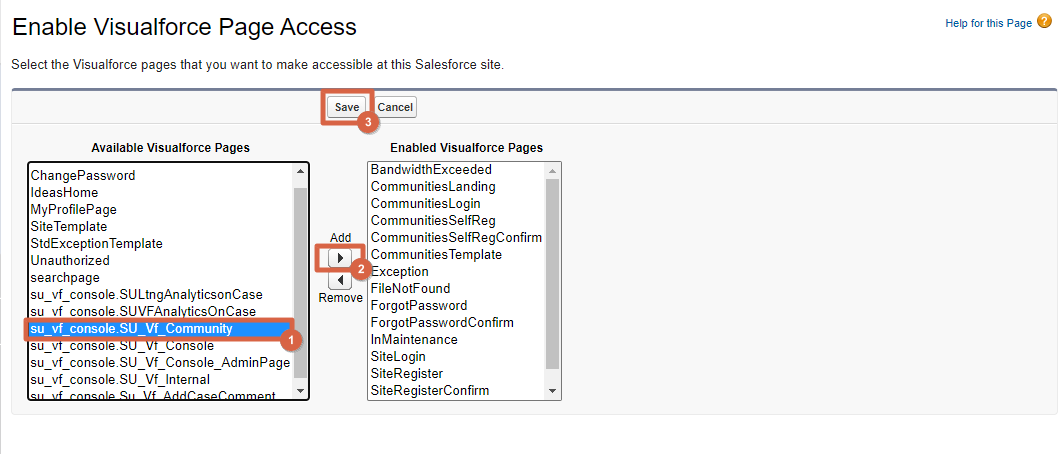Image resolution: width=1060 pixels, height=454 pixels.
Task: Select Unauthorized page option
Action: (70, 261)
